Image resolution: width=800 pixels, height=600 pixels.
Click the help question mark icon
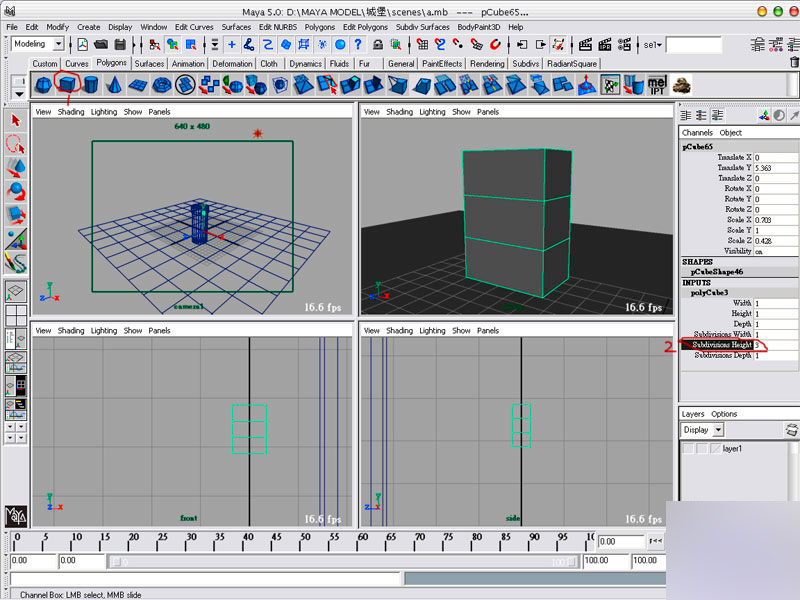(x=359, y=44)
